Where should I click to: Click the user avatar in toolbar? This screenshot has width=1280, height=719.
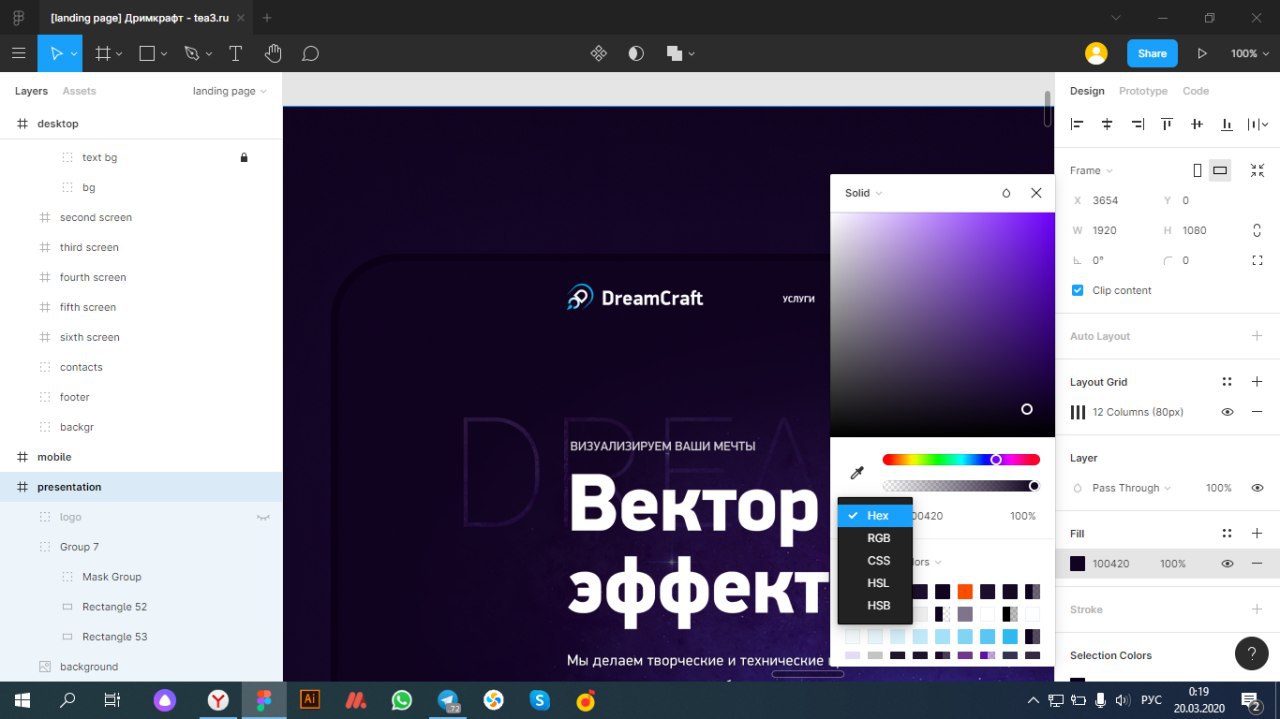coord(1096,53)
